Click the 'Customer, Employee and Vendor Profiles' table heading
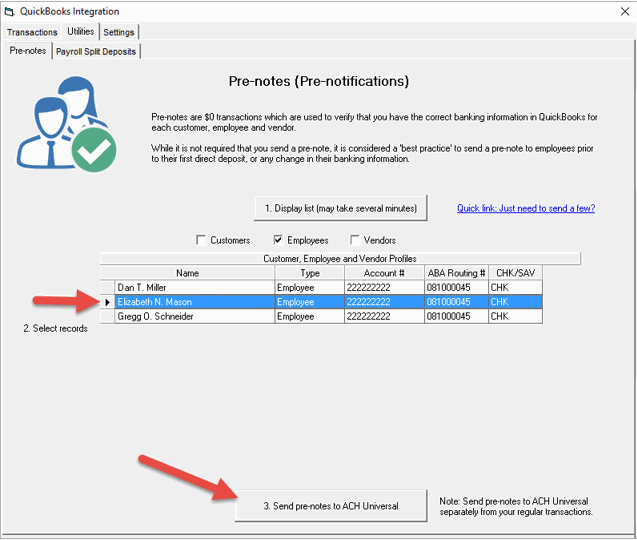This screenshot has width=637, height=540. [x=340, y=258]
